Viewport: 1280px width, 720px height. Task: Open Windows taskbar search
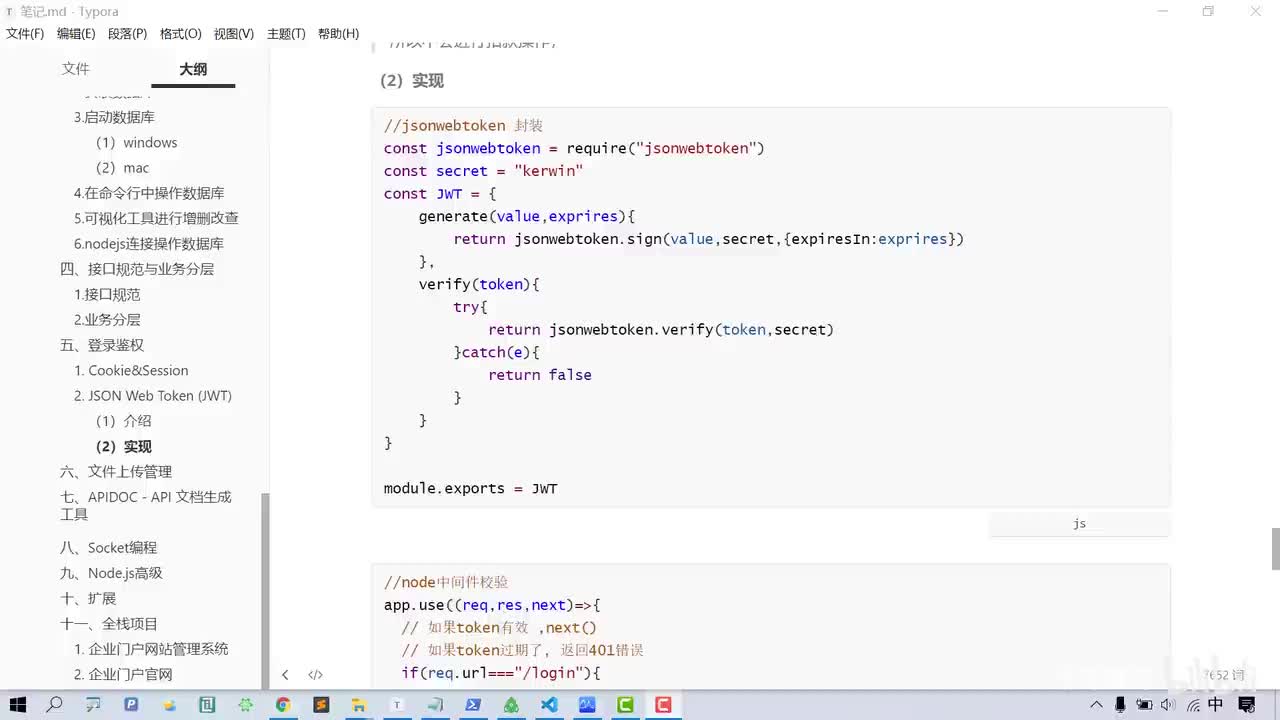click(55, 705)
